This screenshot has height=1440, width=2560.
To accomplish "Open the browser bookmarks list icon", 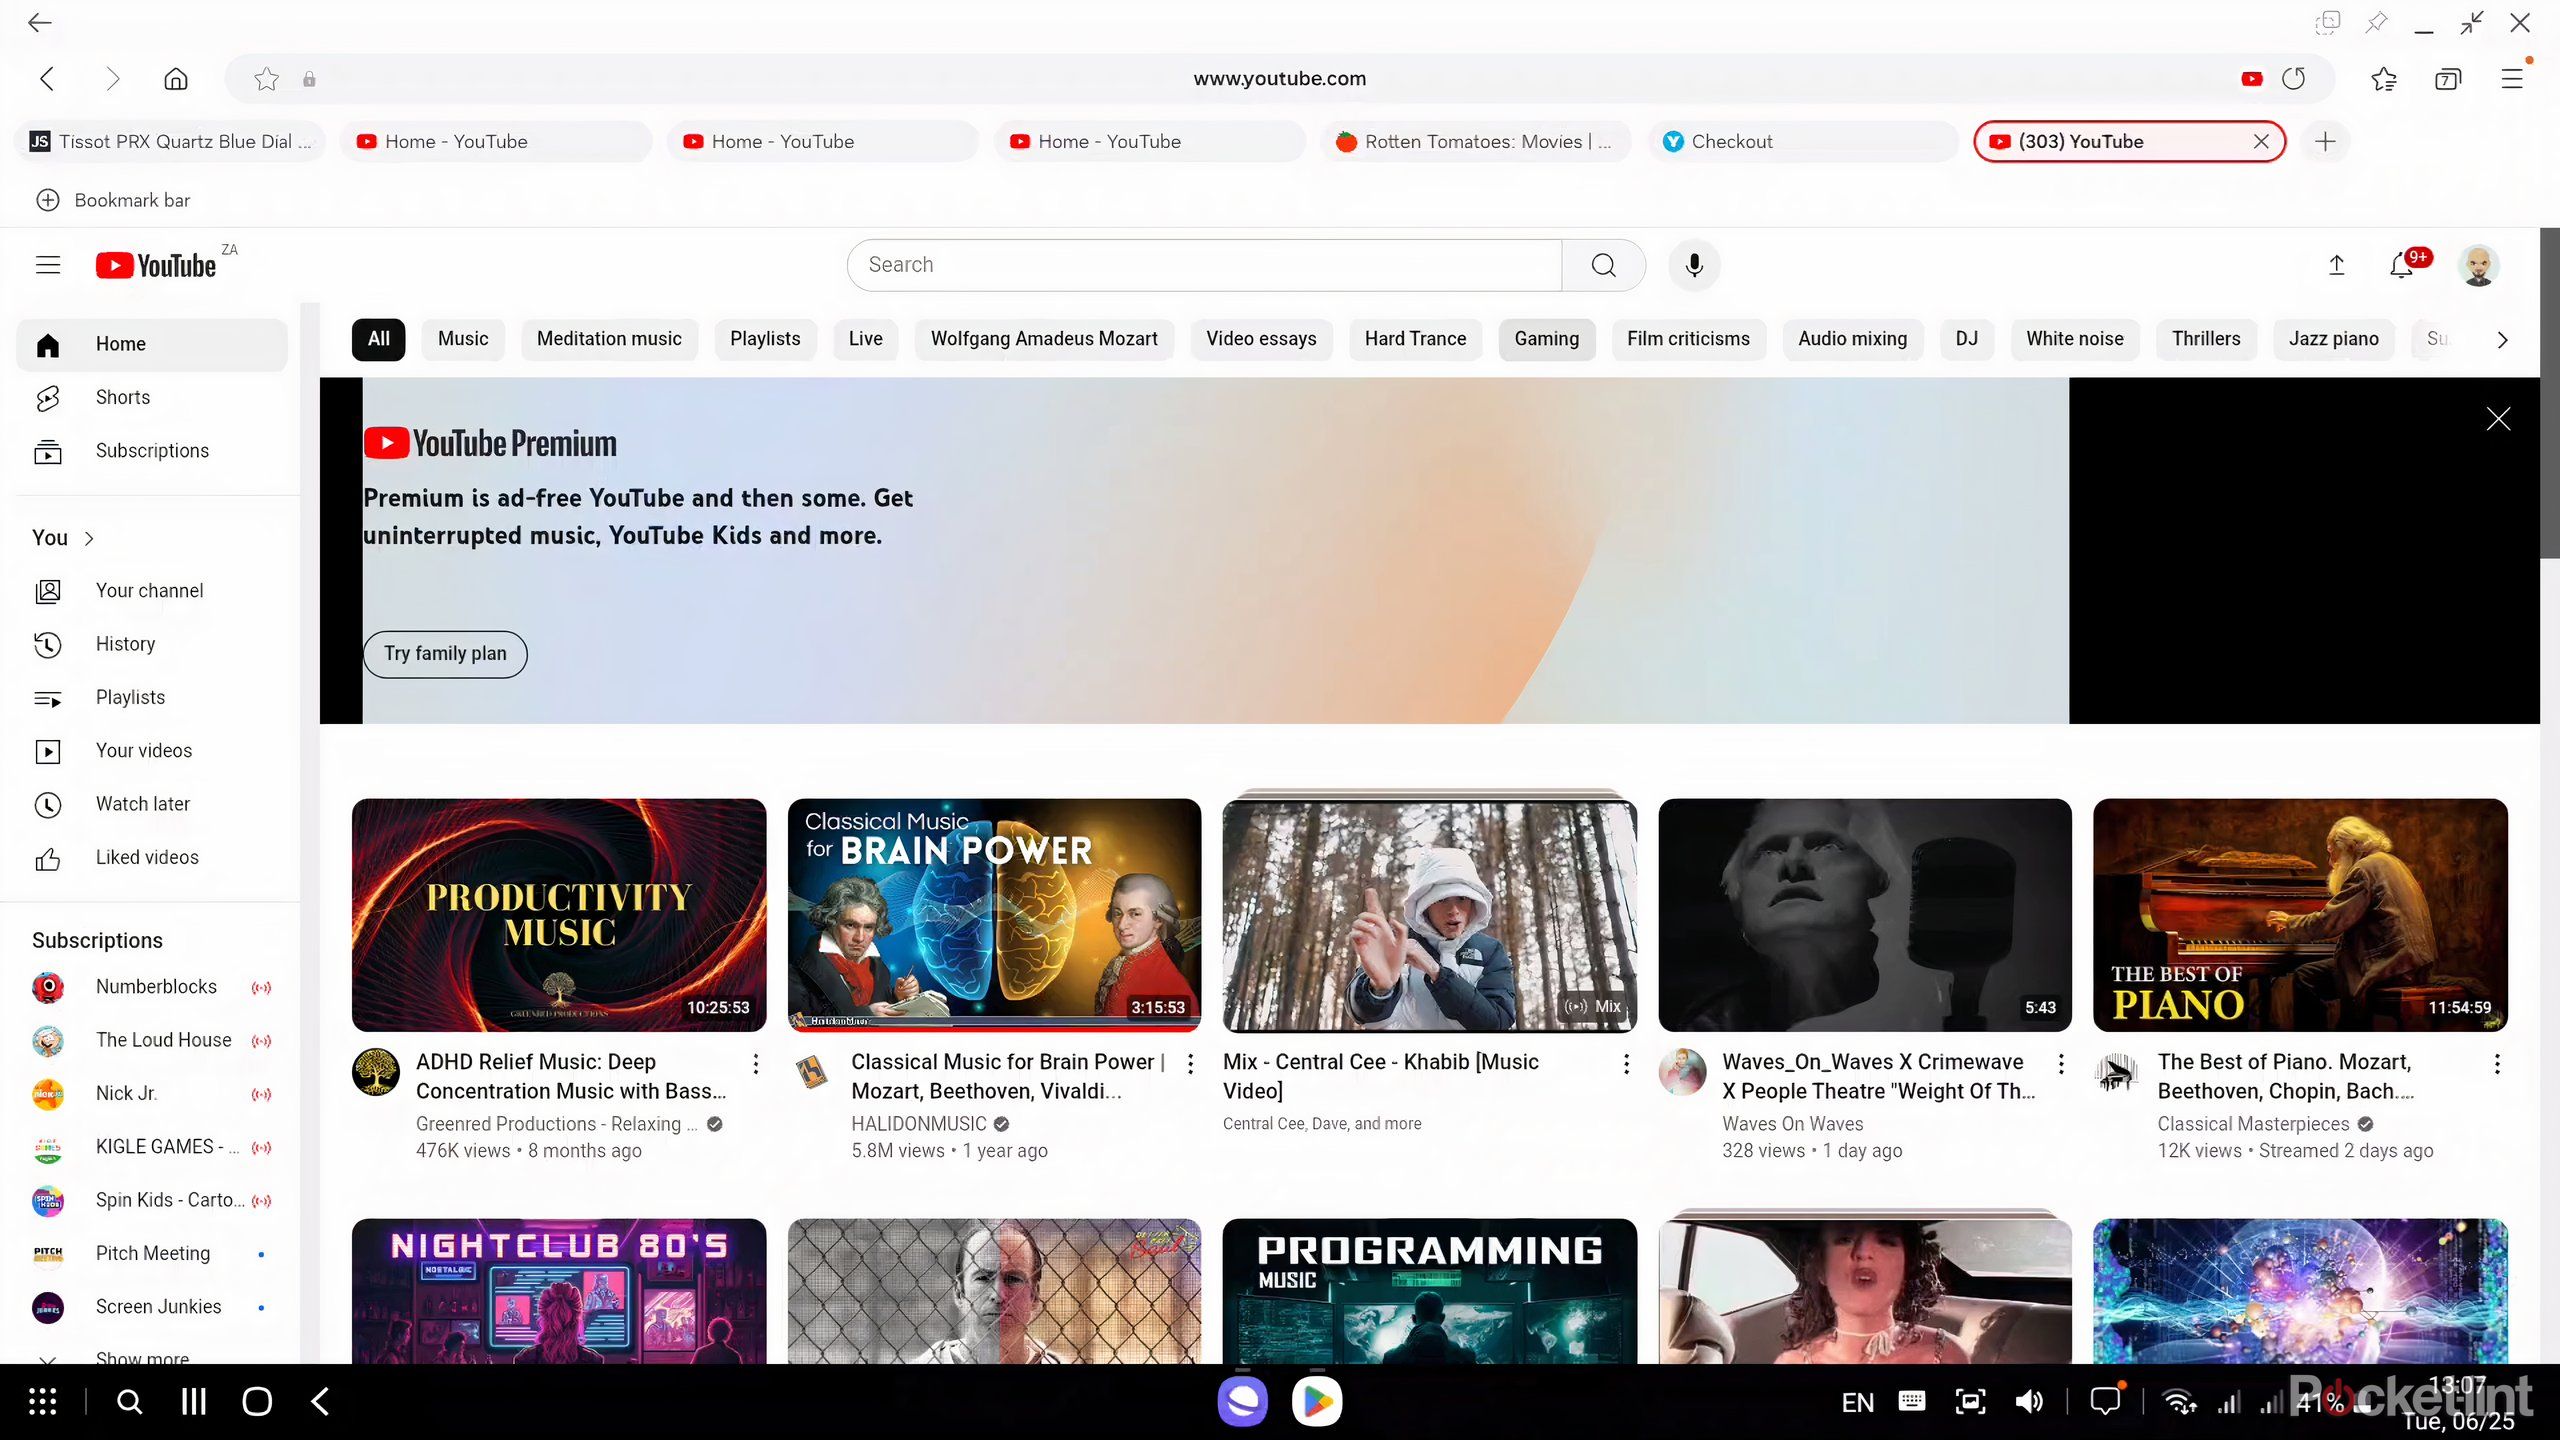I will [x=2384, y=79].
